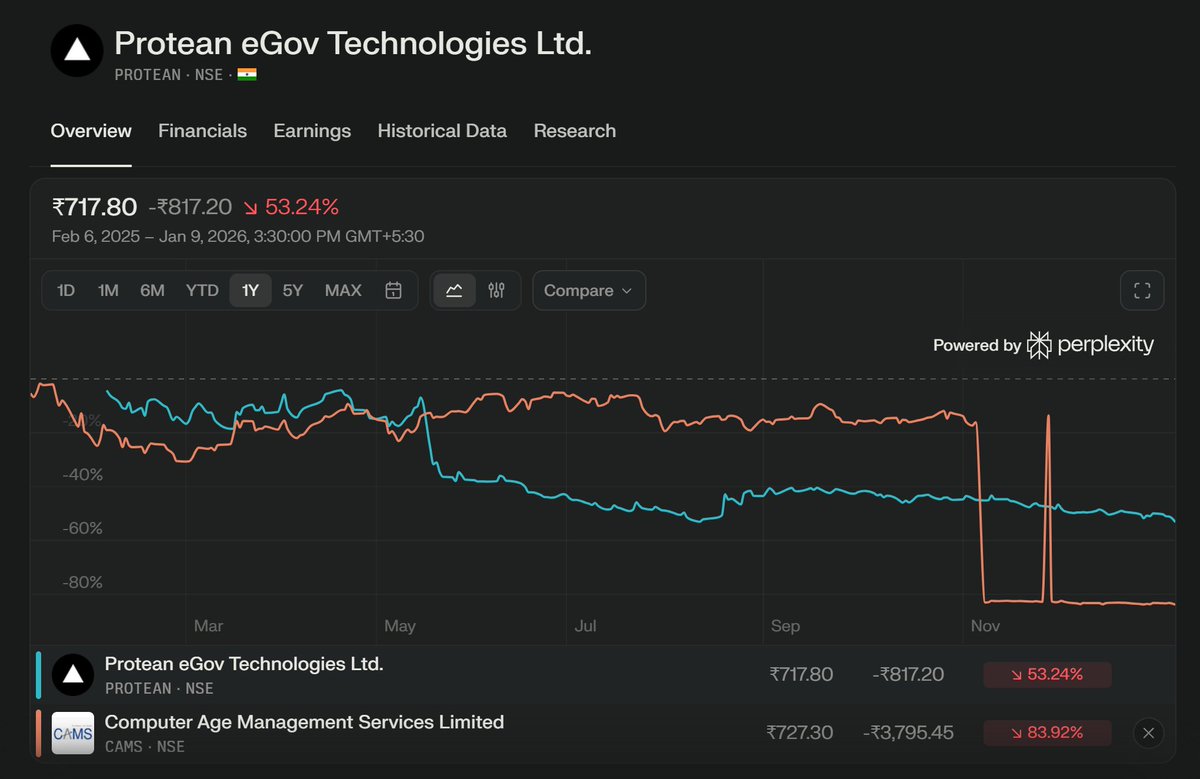Switch to the Financials tab
Image resolution: width=1200 pixels, height=779 pixels.
point(202,131)
